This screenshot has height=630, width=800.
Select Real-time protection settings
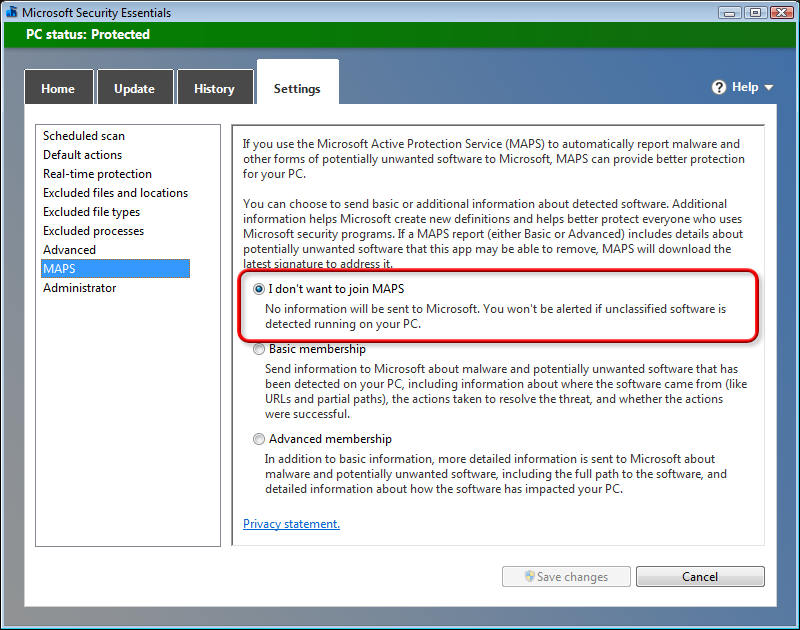tap(97, 174)
